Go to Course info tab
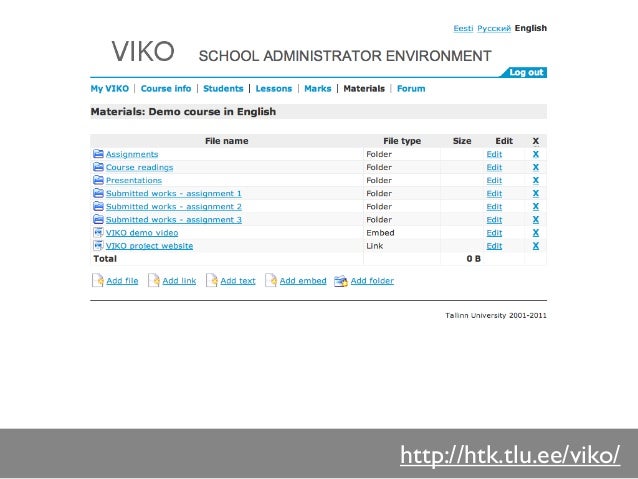638x479 pixels. 166,88
